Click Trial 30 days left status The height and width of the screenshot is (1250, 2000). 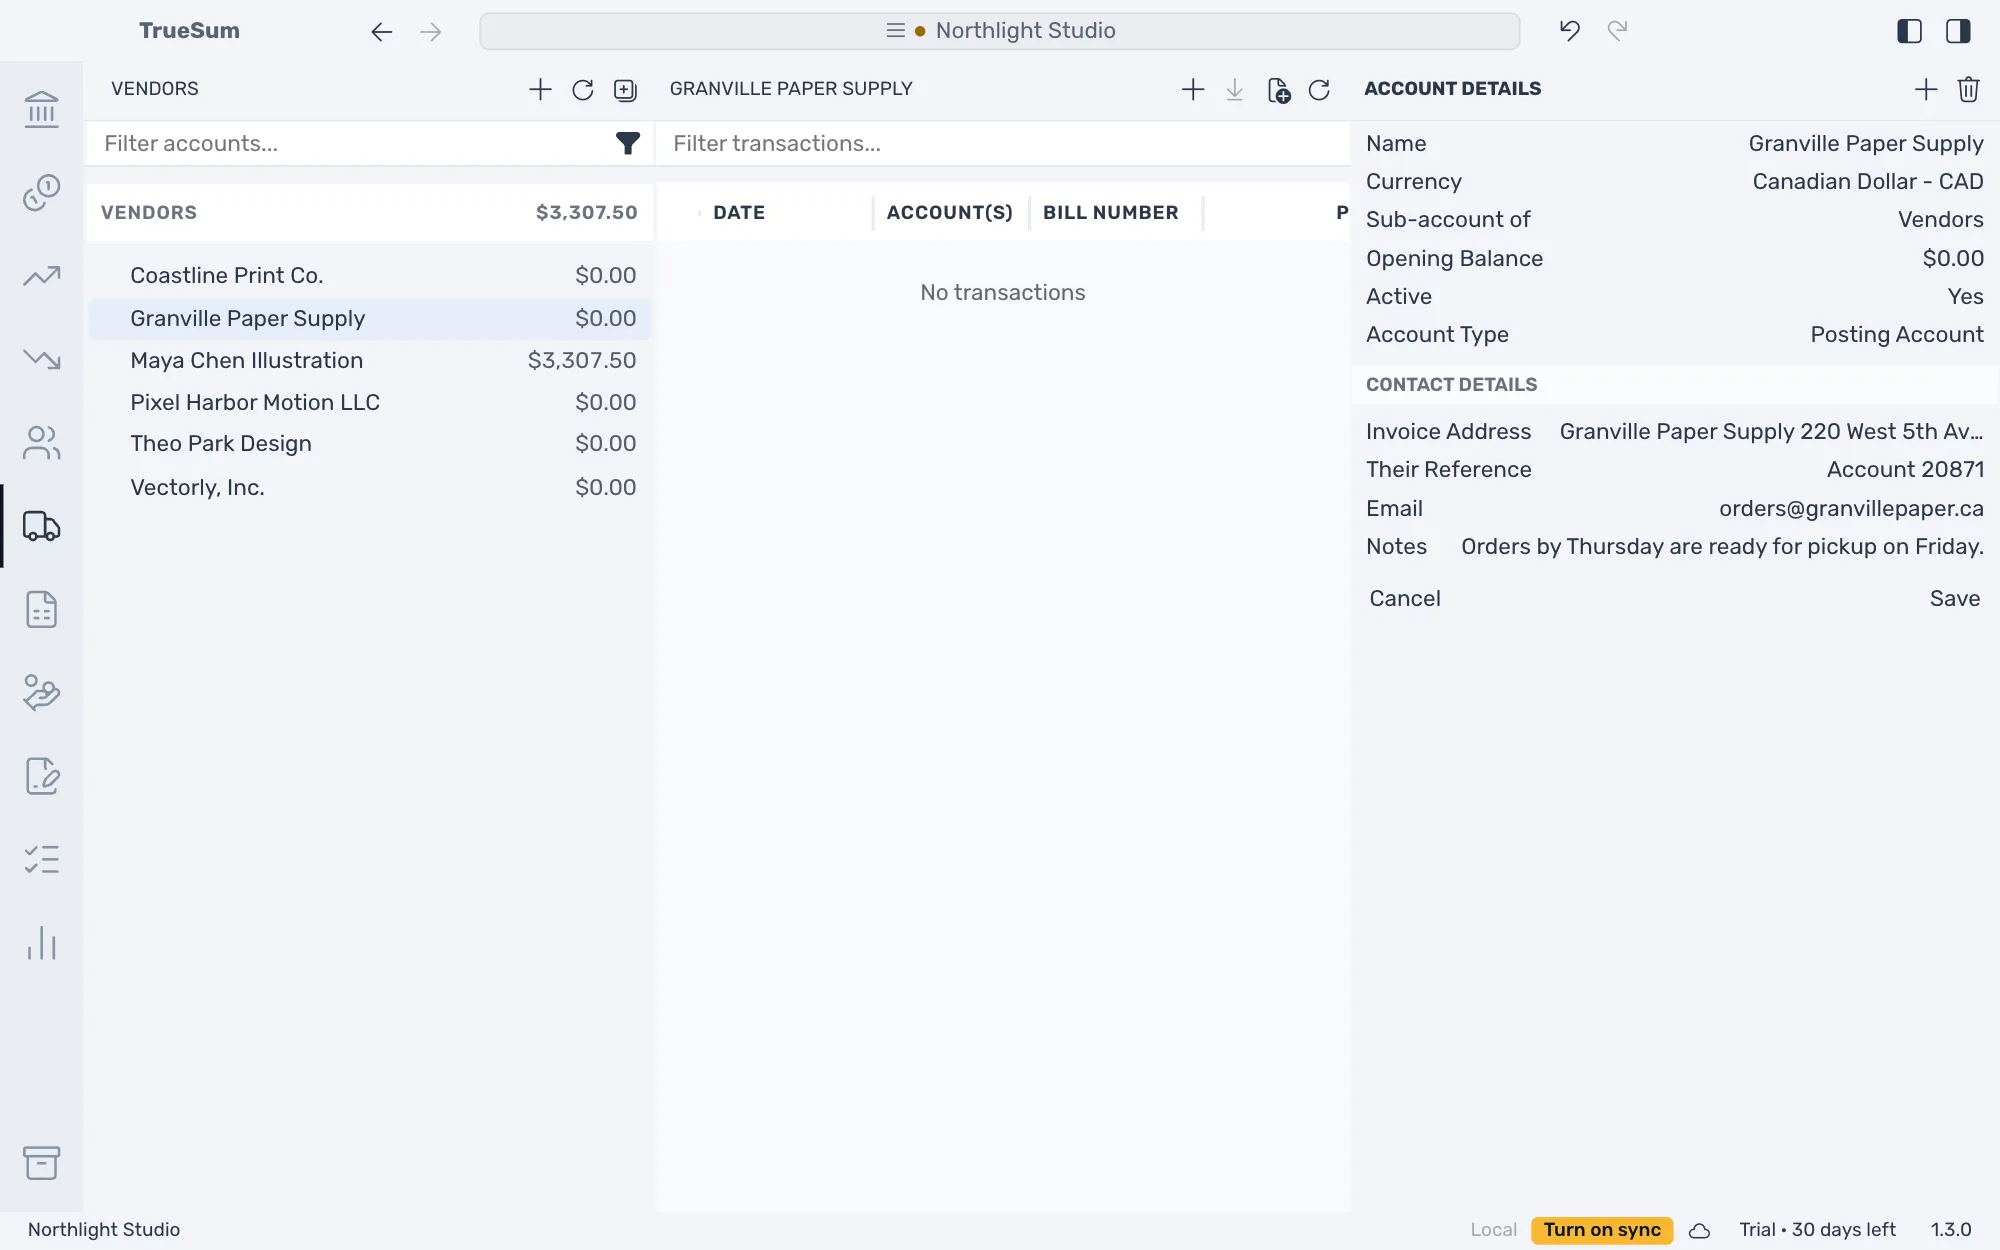[x=1817, y=1230]
